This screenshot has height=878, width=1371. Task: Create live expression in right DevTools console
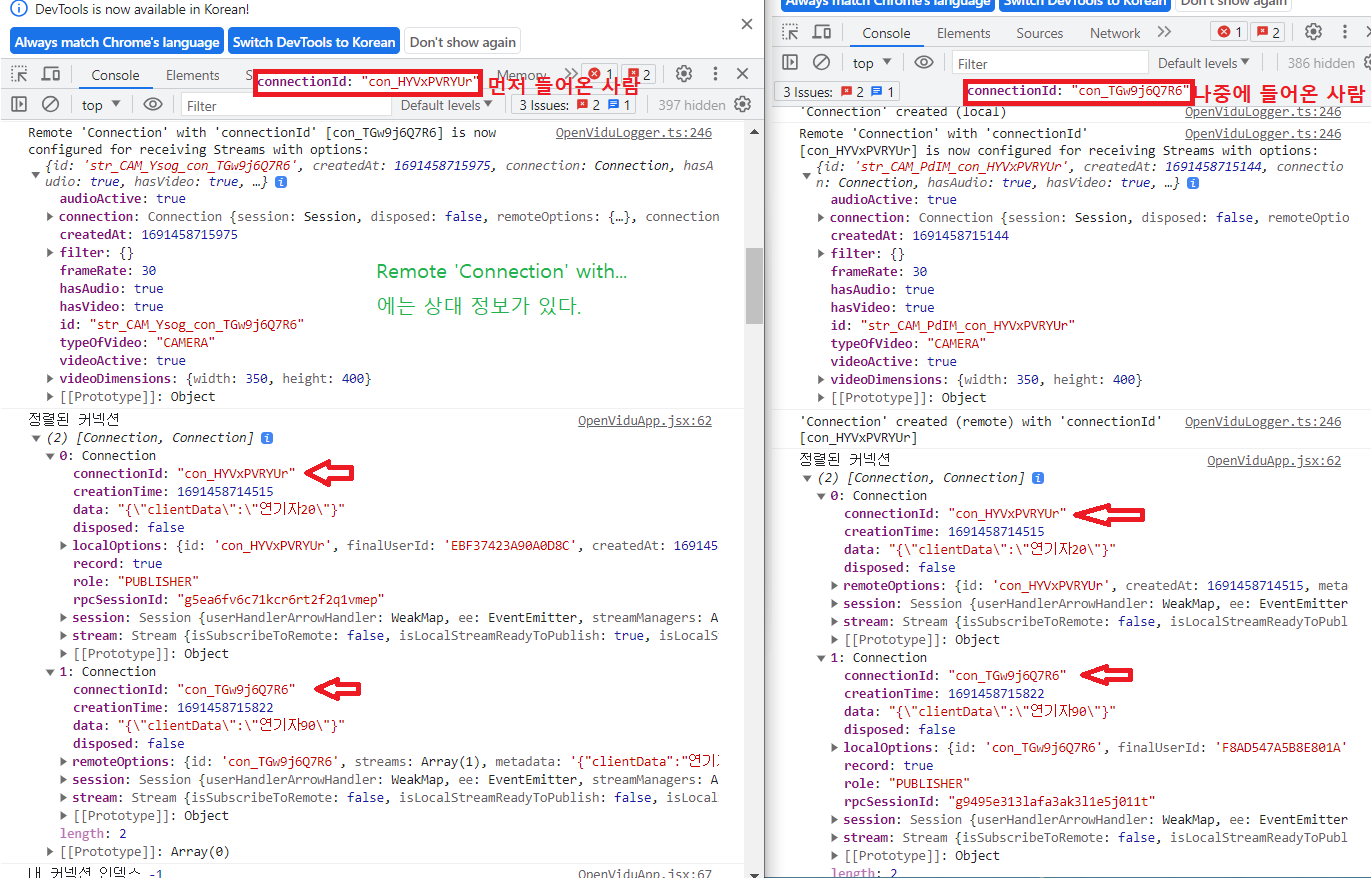(x=924, y=62)
